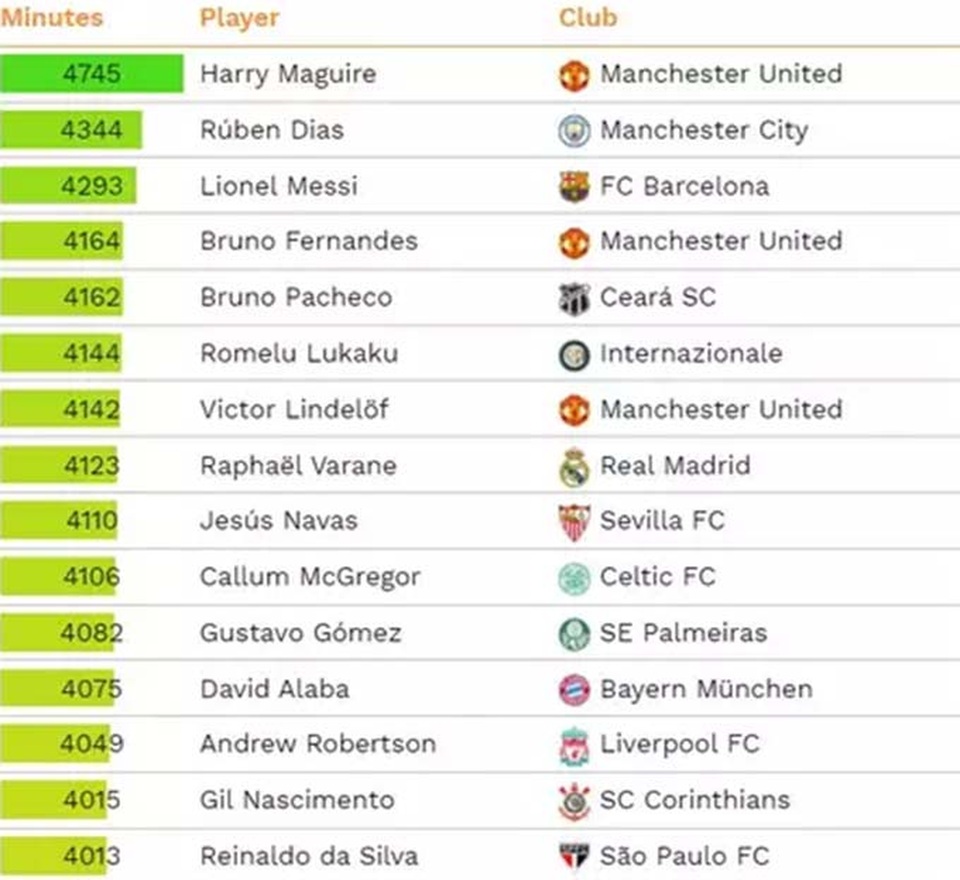Click the Bayern München crest icon

574,690
